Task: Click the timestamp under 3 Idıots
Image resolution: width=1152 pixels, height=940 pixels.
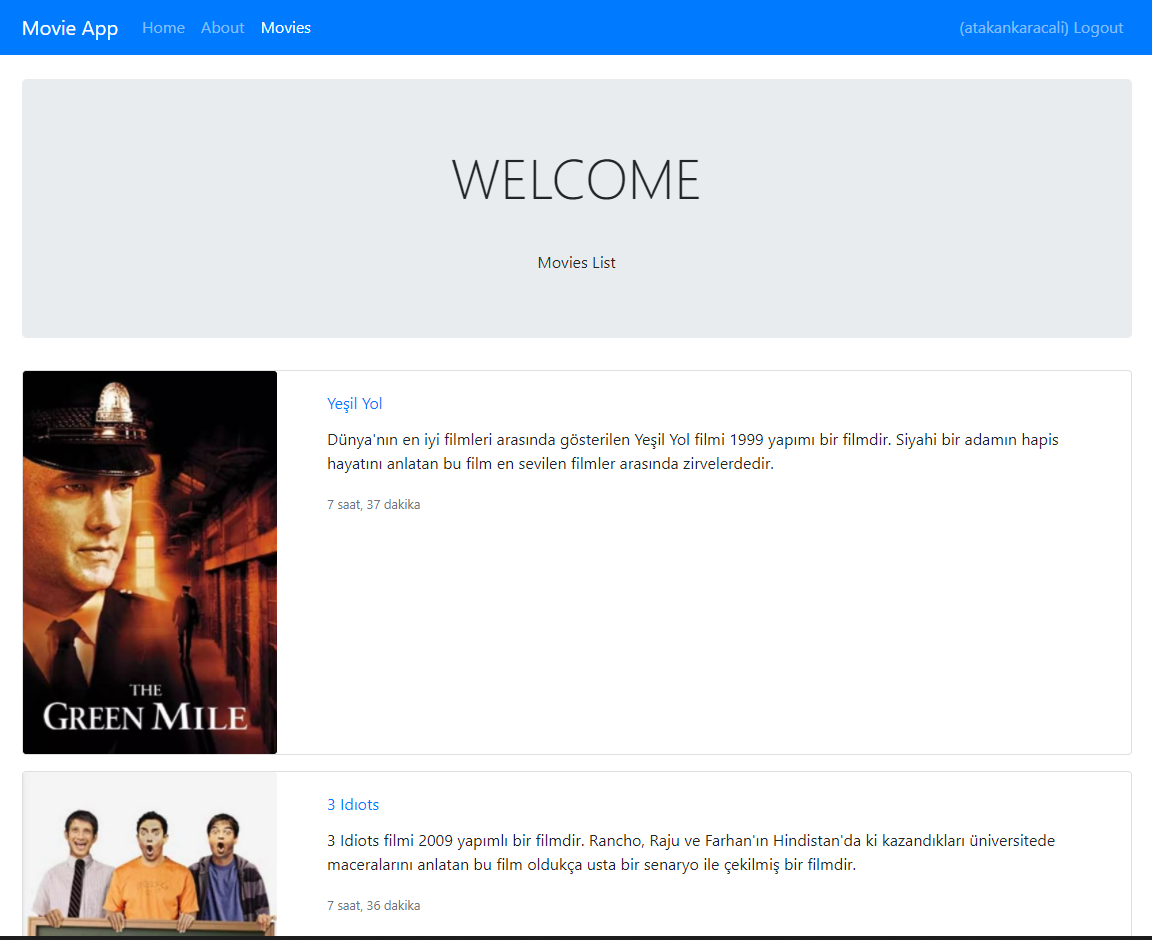Action: tap(373, 905)
